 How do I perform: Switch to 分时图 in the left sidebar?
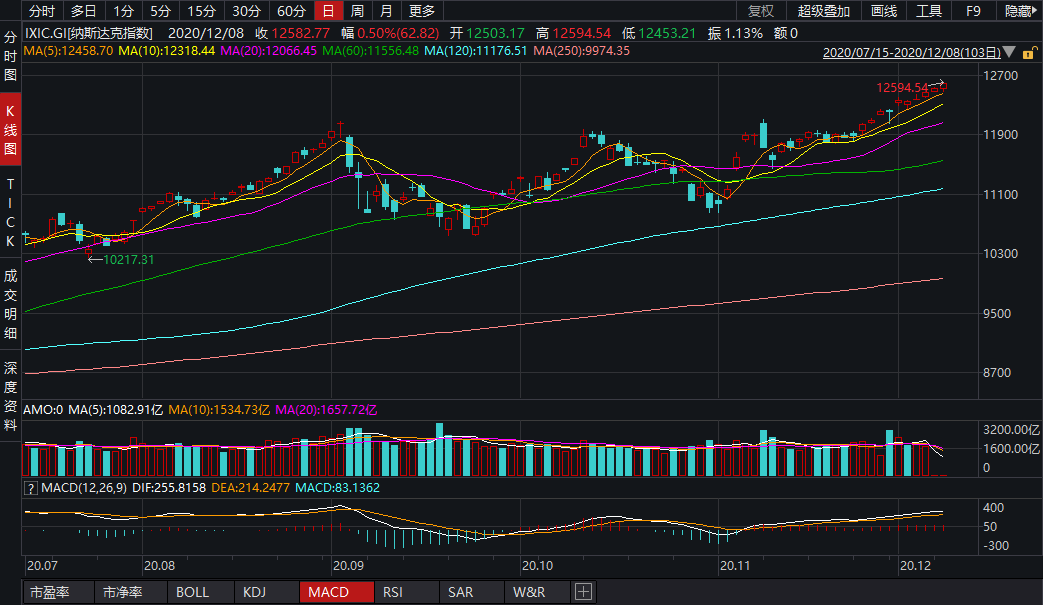point(10,55)
